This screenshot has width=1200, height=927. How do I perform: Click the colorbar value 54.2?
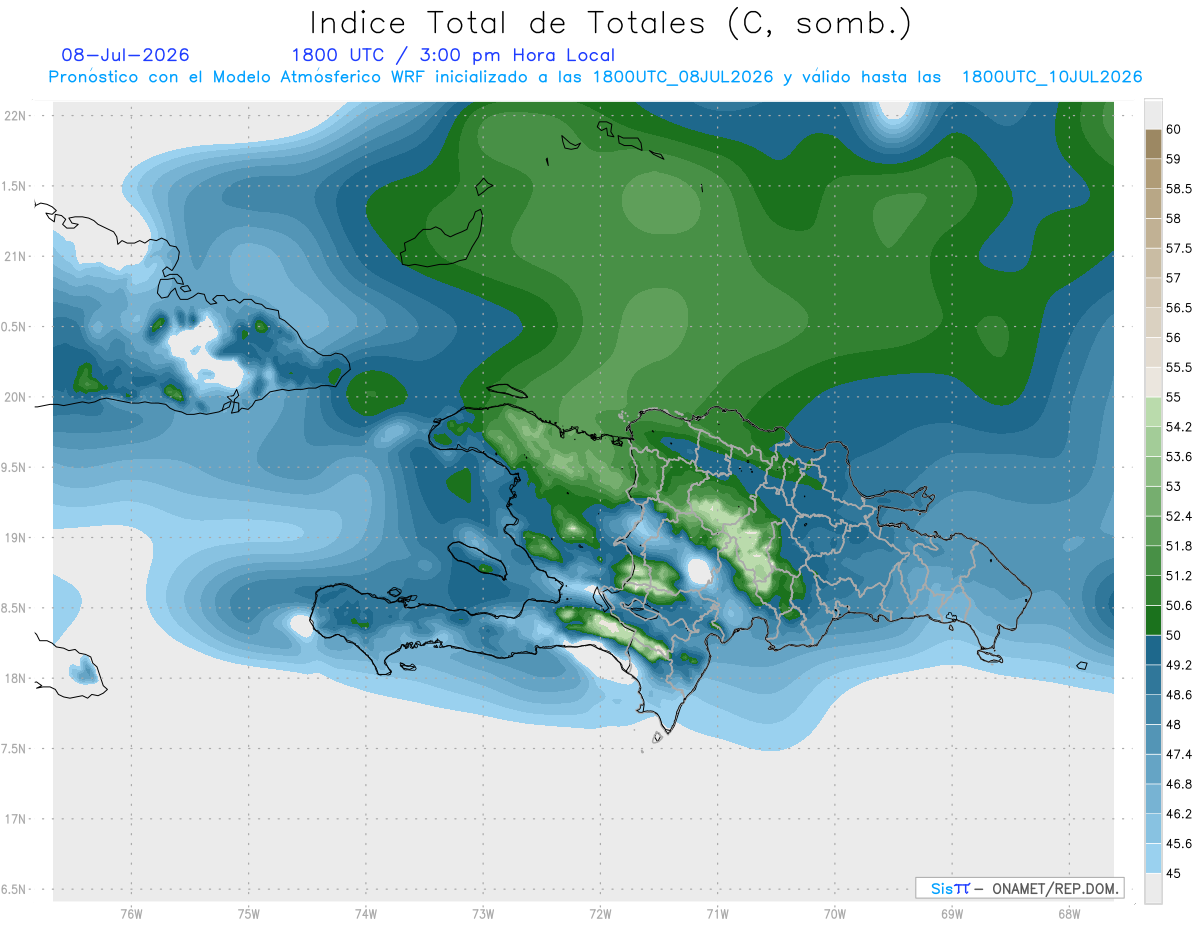pos(1178,427)
